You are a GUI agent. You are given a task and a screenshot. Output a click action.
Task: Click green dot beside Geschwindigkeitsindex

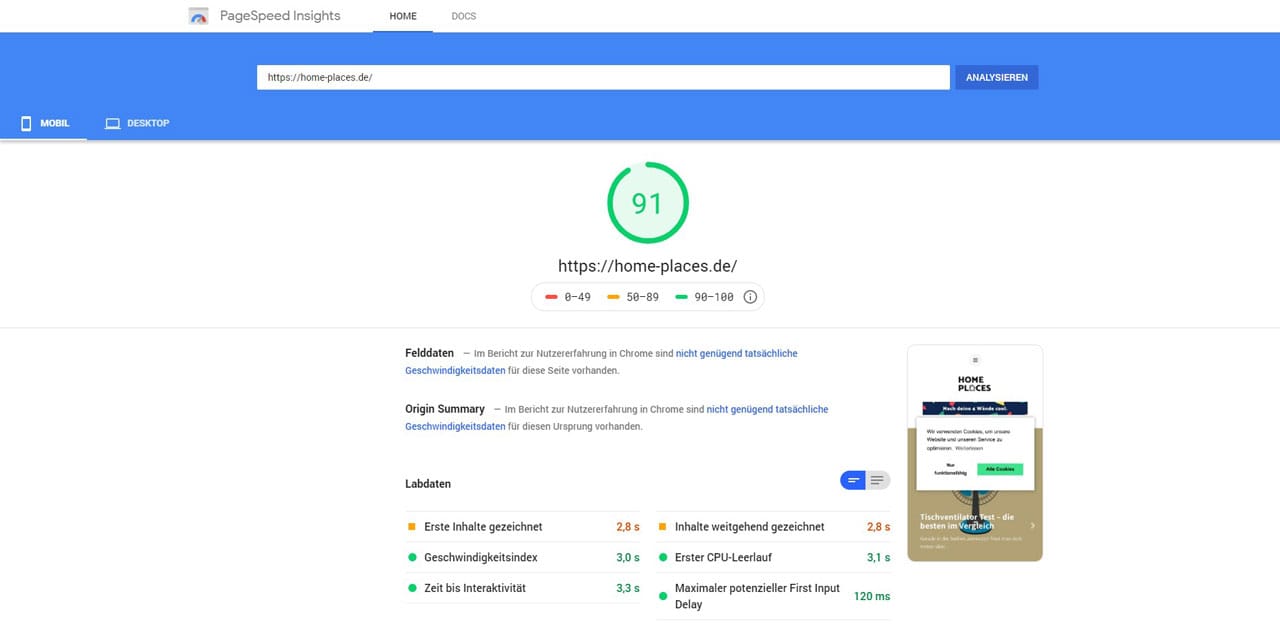(412, 557)
